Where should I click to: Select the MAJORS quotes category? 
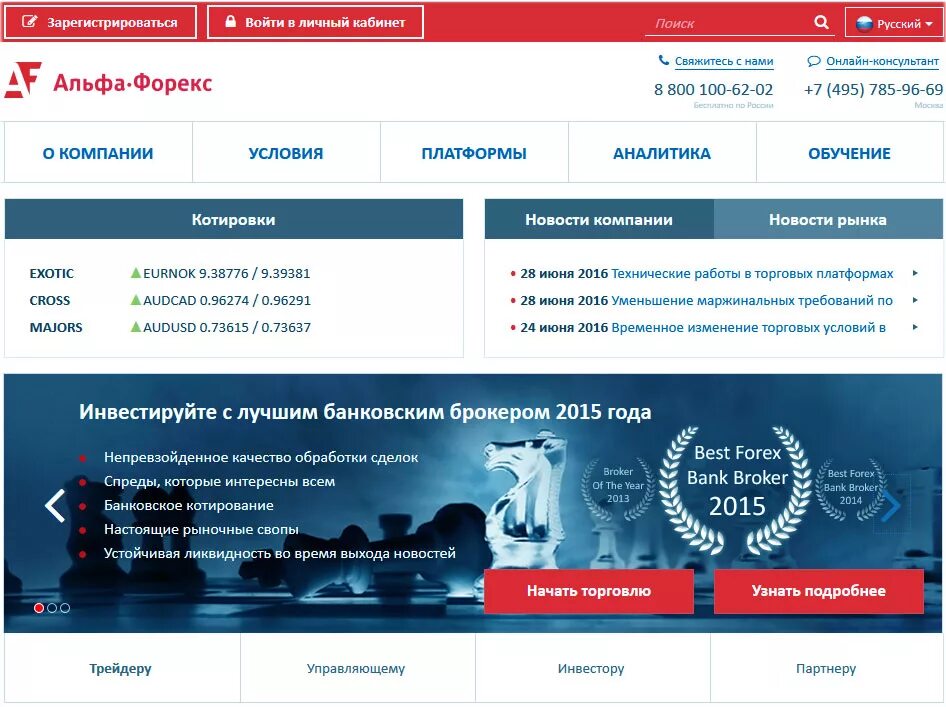56,328
